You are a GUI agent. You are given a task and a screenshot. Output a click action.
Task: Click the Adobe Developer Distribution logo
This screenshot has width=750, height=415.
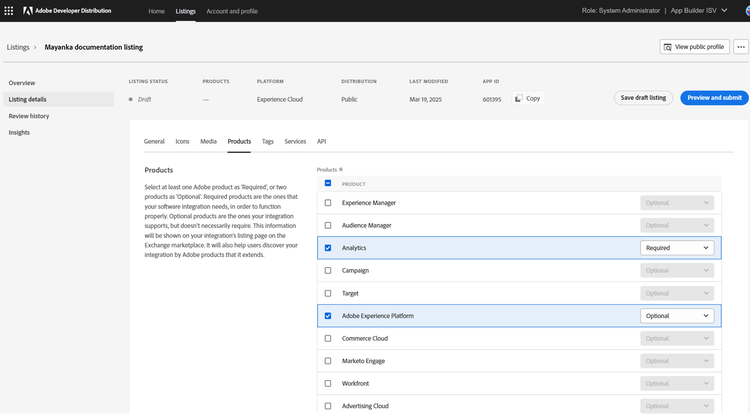(67, 11)
